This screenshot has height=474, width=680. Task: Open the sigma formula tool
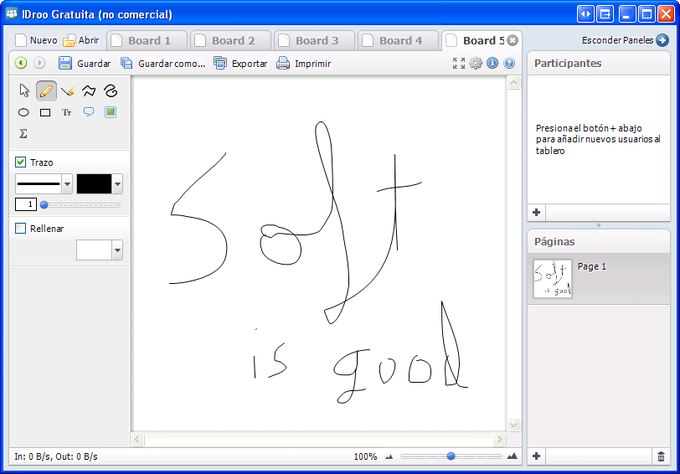24,133
